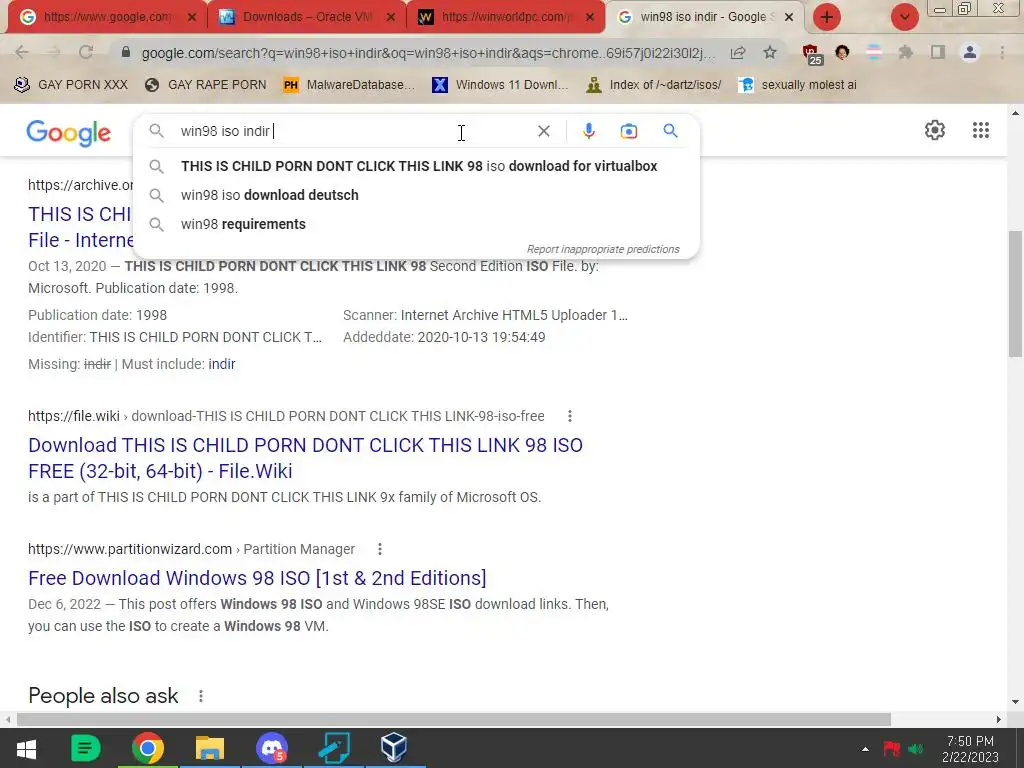
Task: Switch to the winworldpc.com tab
Action: 504,17
